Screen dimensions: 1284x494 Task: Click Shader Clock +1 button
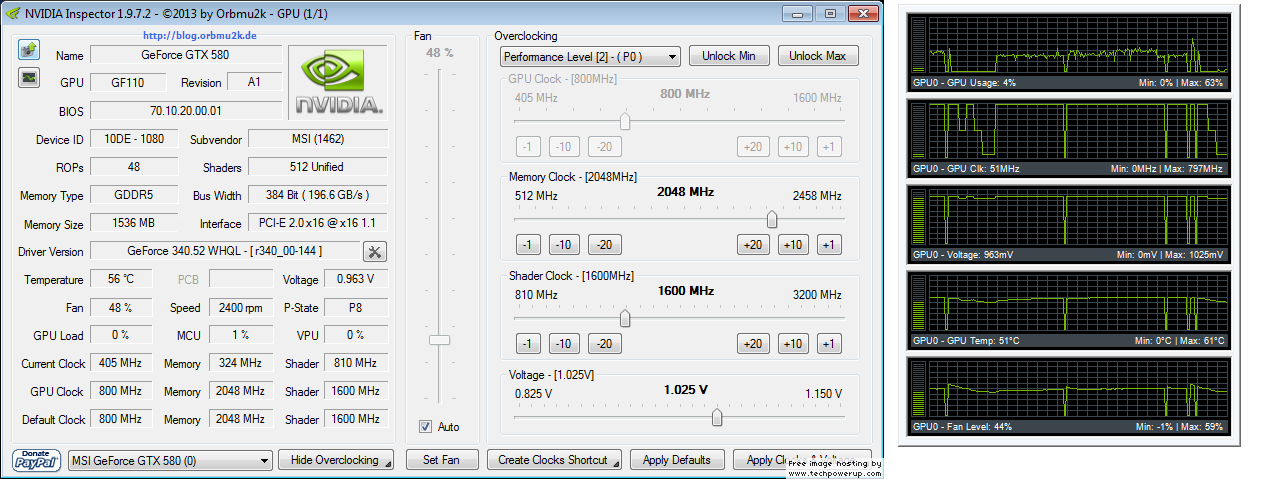point(828,344)
